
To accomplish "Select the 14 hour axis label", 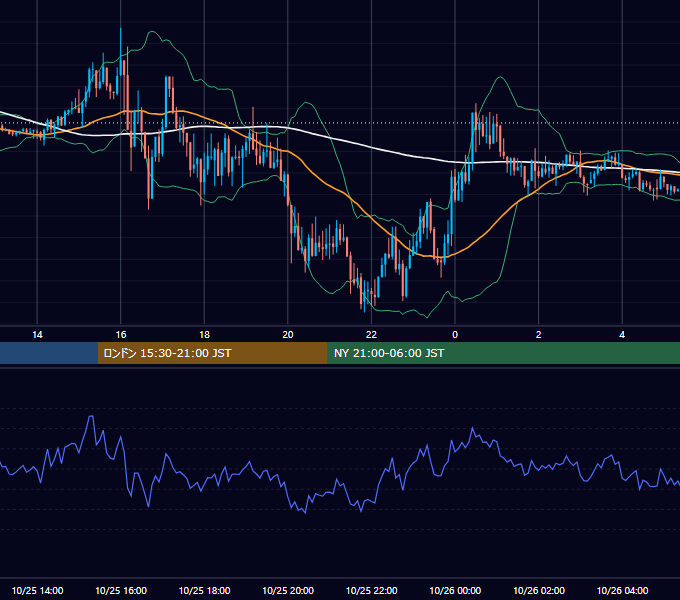I will 37,335.
